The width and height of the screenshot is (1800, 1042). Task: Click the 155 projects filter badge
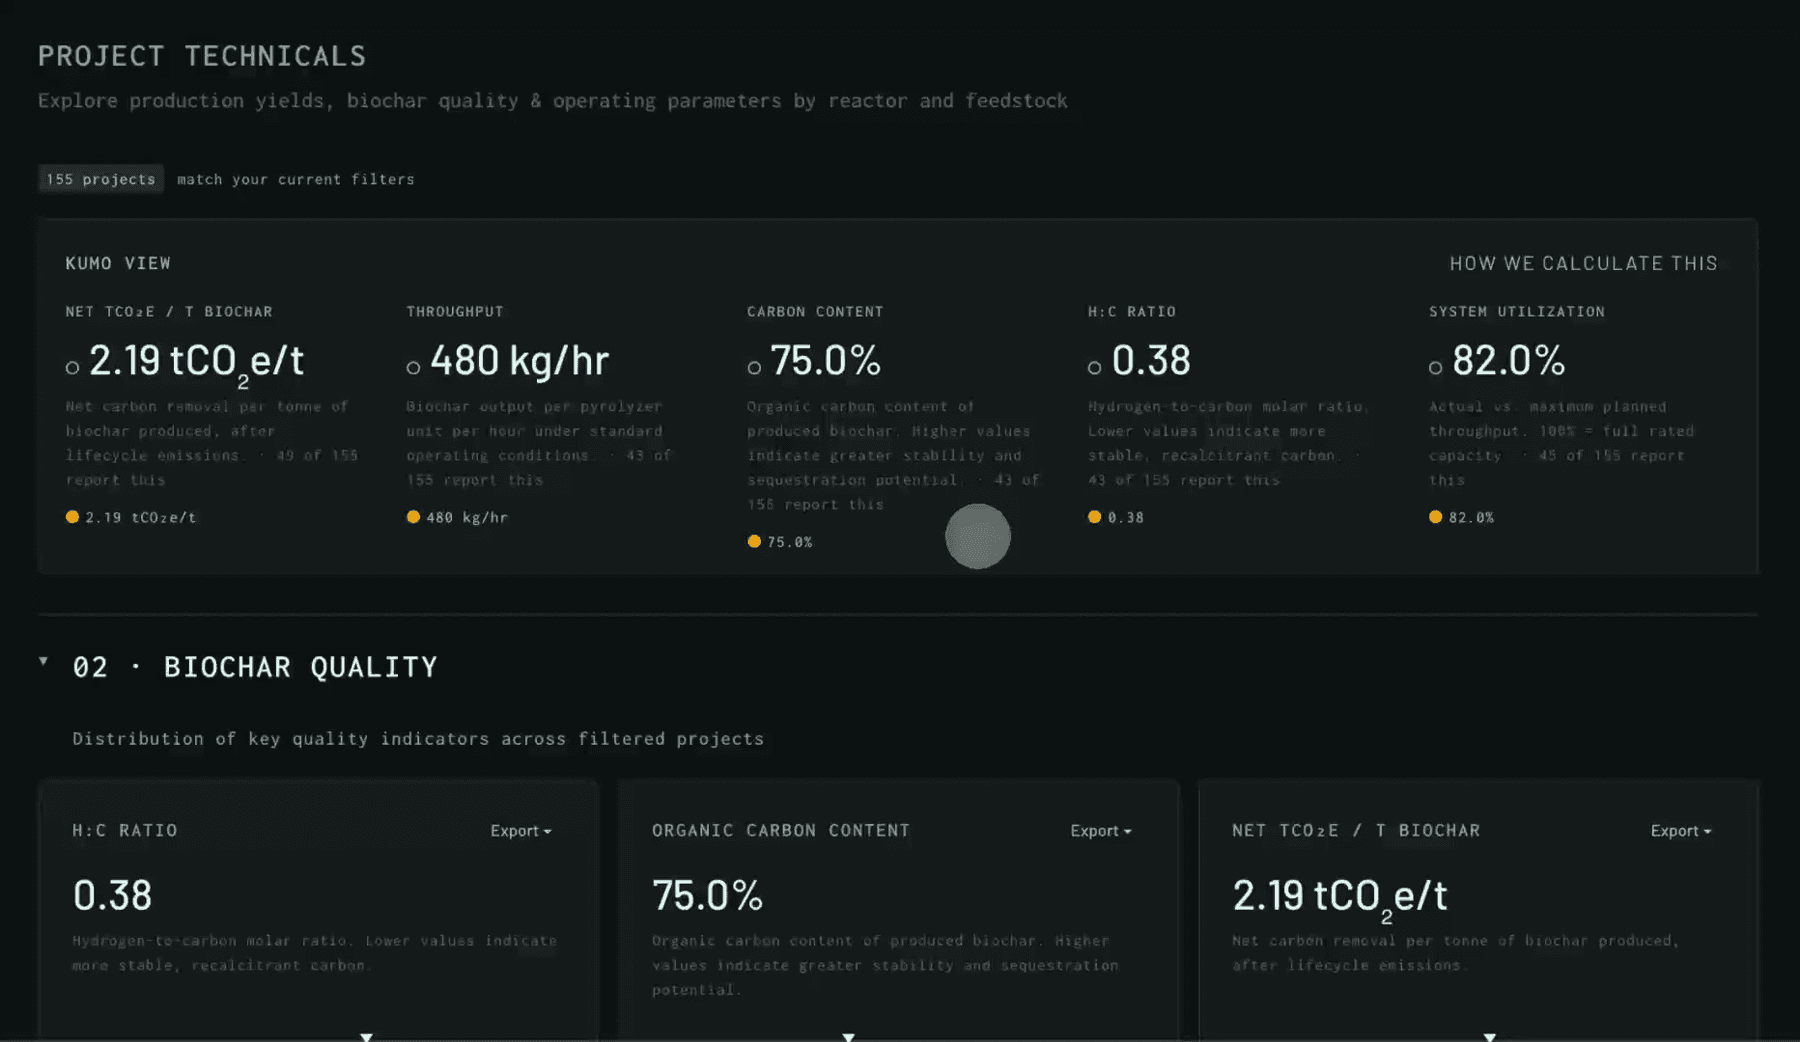pos(101,179)
